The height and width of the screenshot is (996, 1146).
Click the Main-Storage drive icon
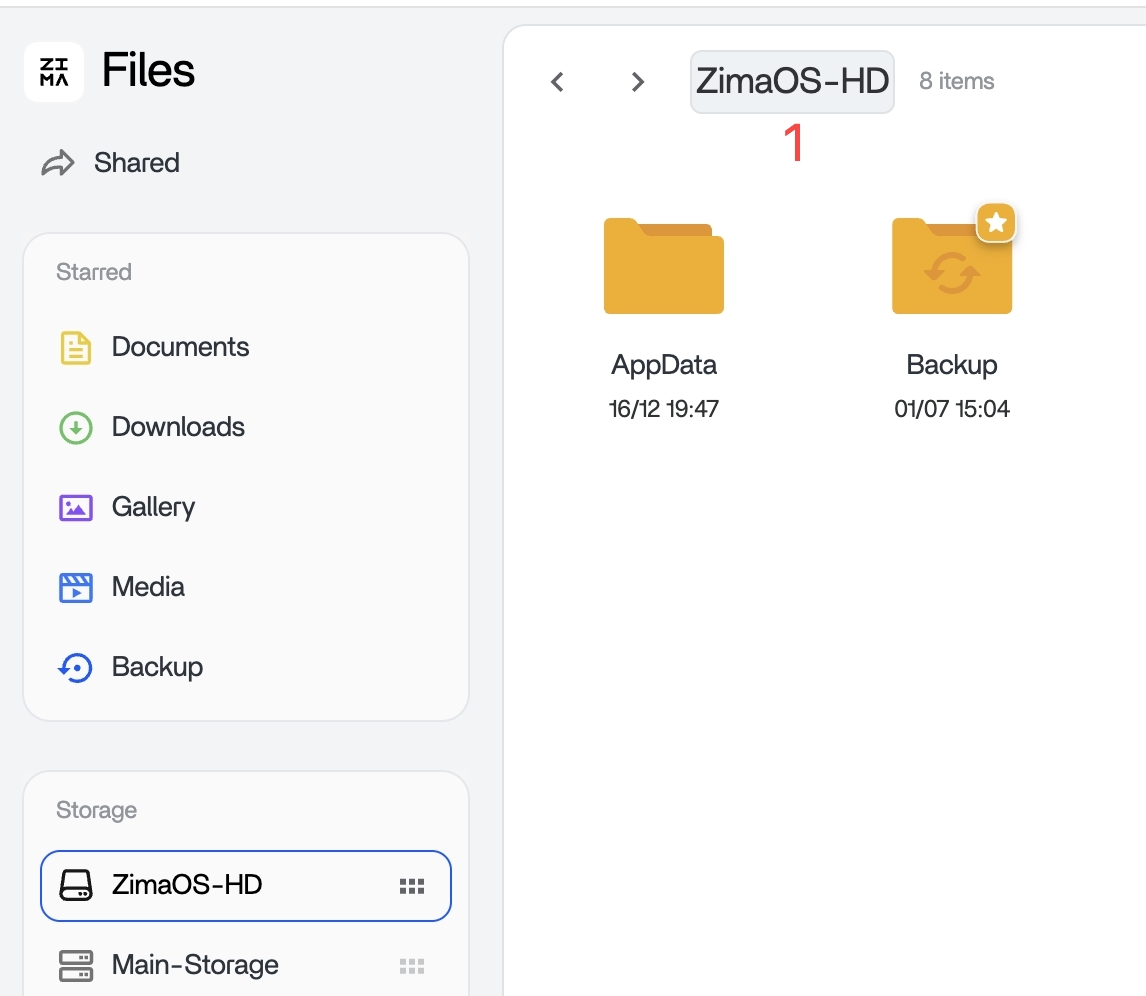tap(76, 965)
